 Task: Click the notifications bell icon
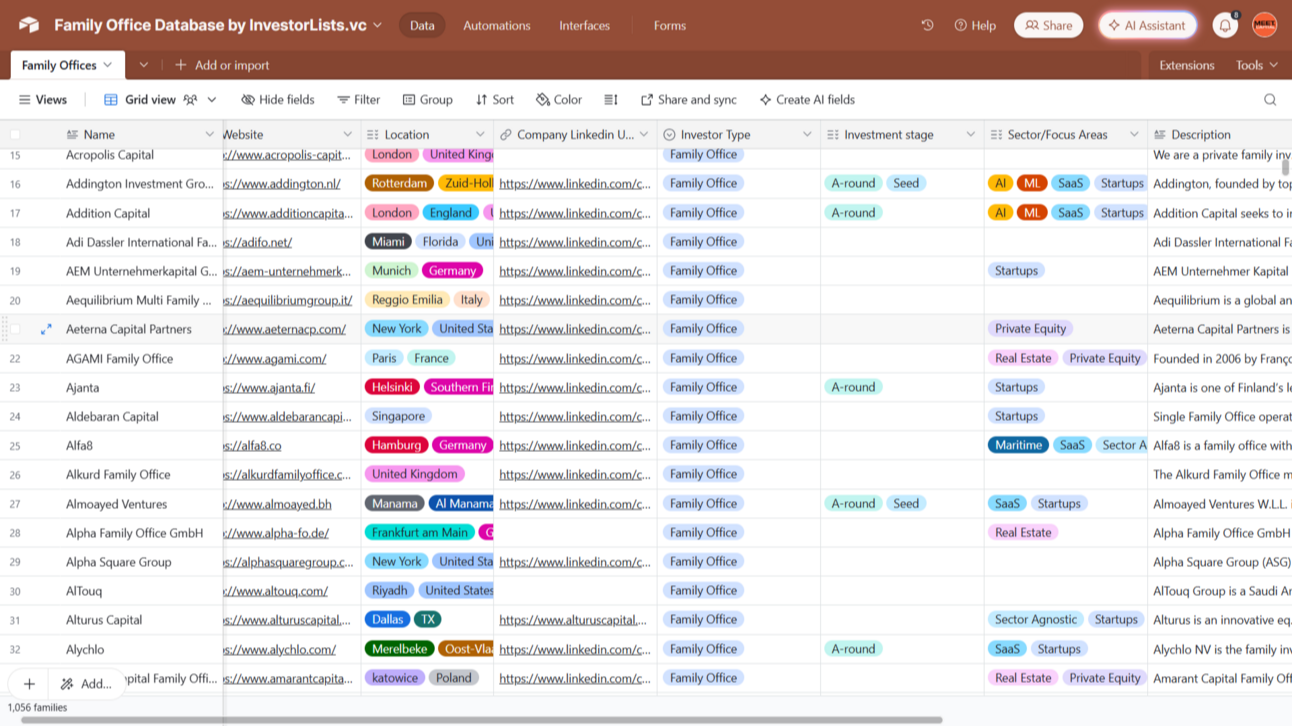pyautogui.click(x=1224, y=26)
